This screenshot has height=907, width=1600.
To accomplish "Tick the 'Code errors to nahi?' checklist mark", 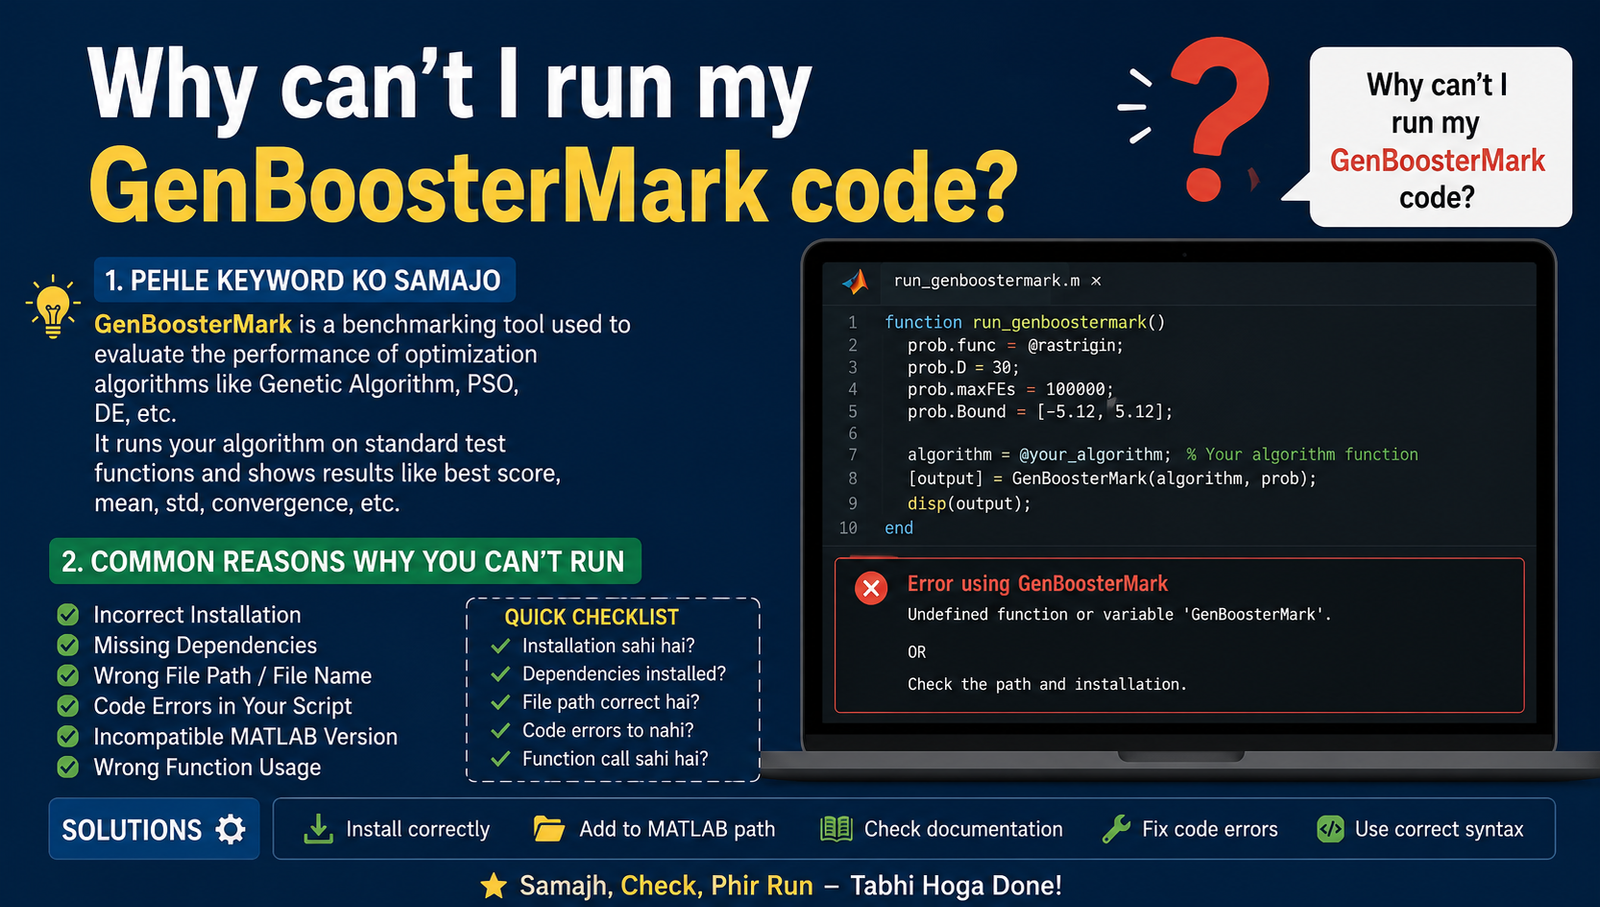I will [501, 730].
